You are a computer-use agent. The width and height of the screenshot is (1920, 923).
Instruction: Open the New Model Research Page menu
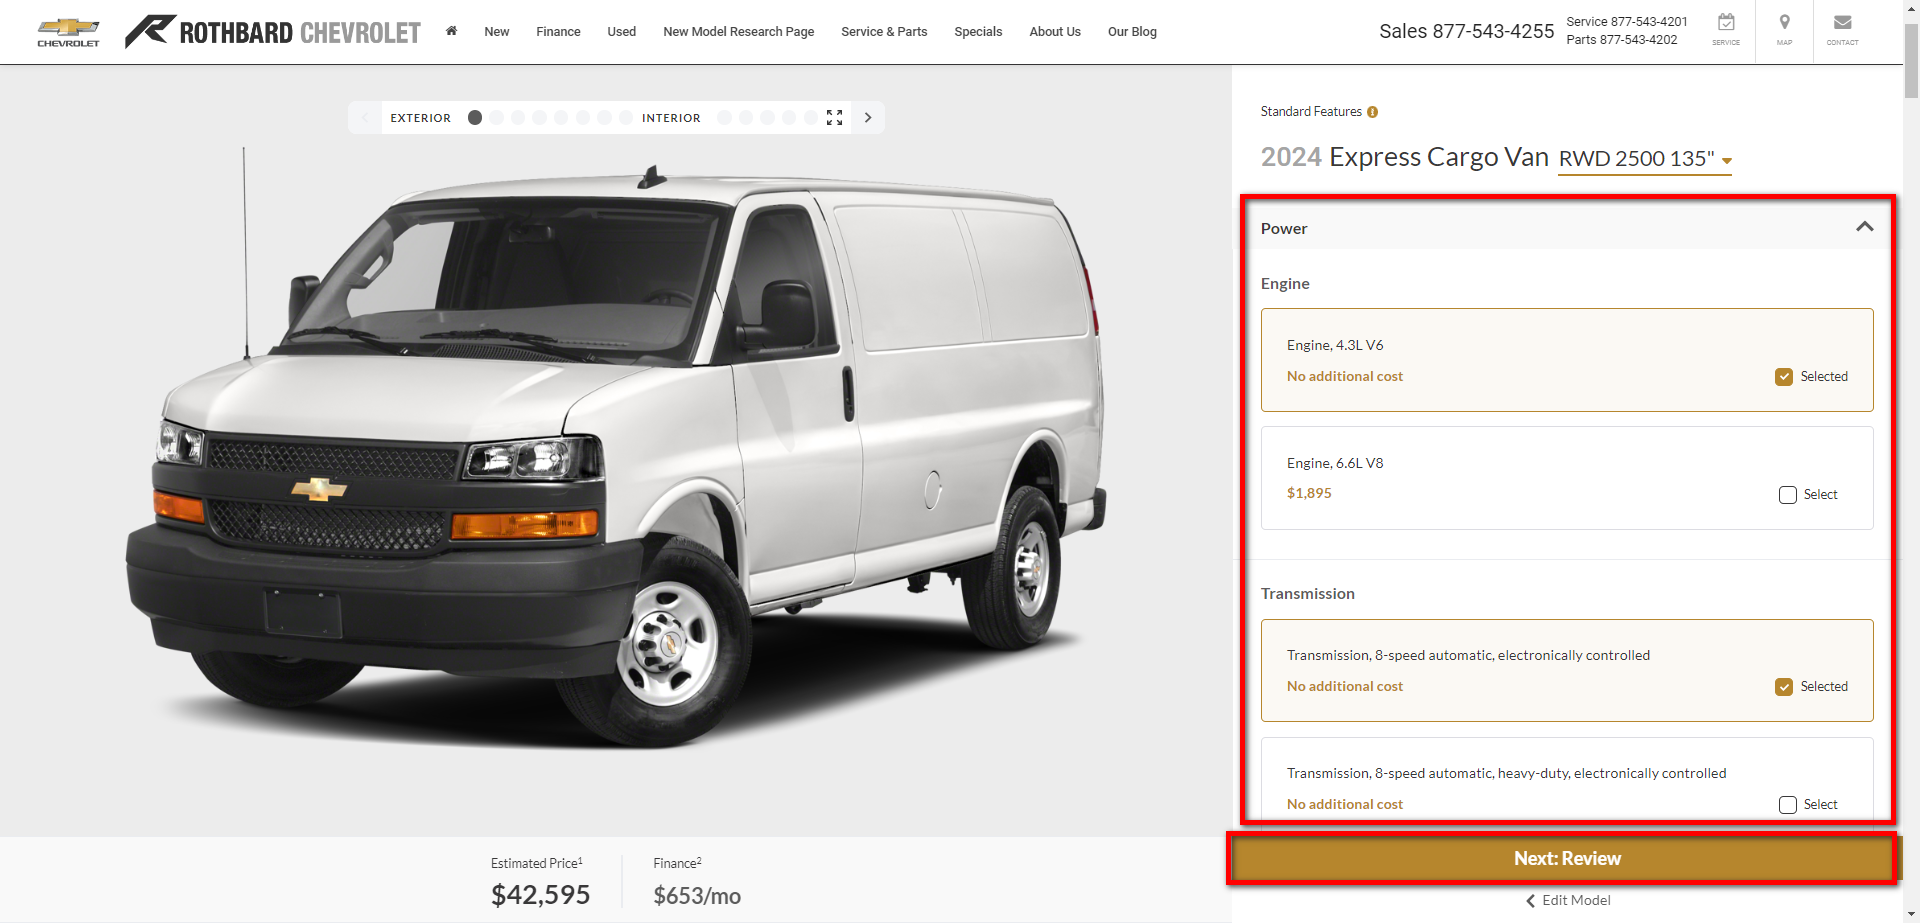click(738, 31)
